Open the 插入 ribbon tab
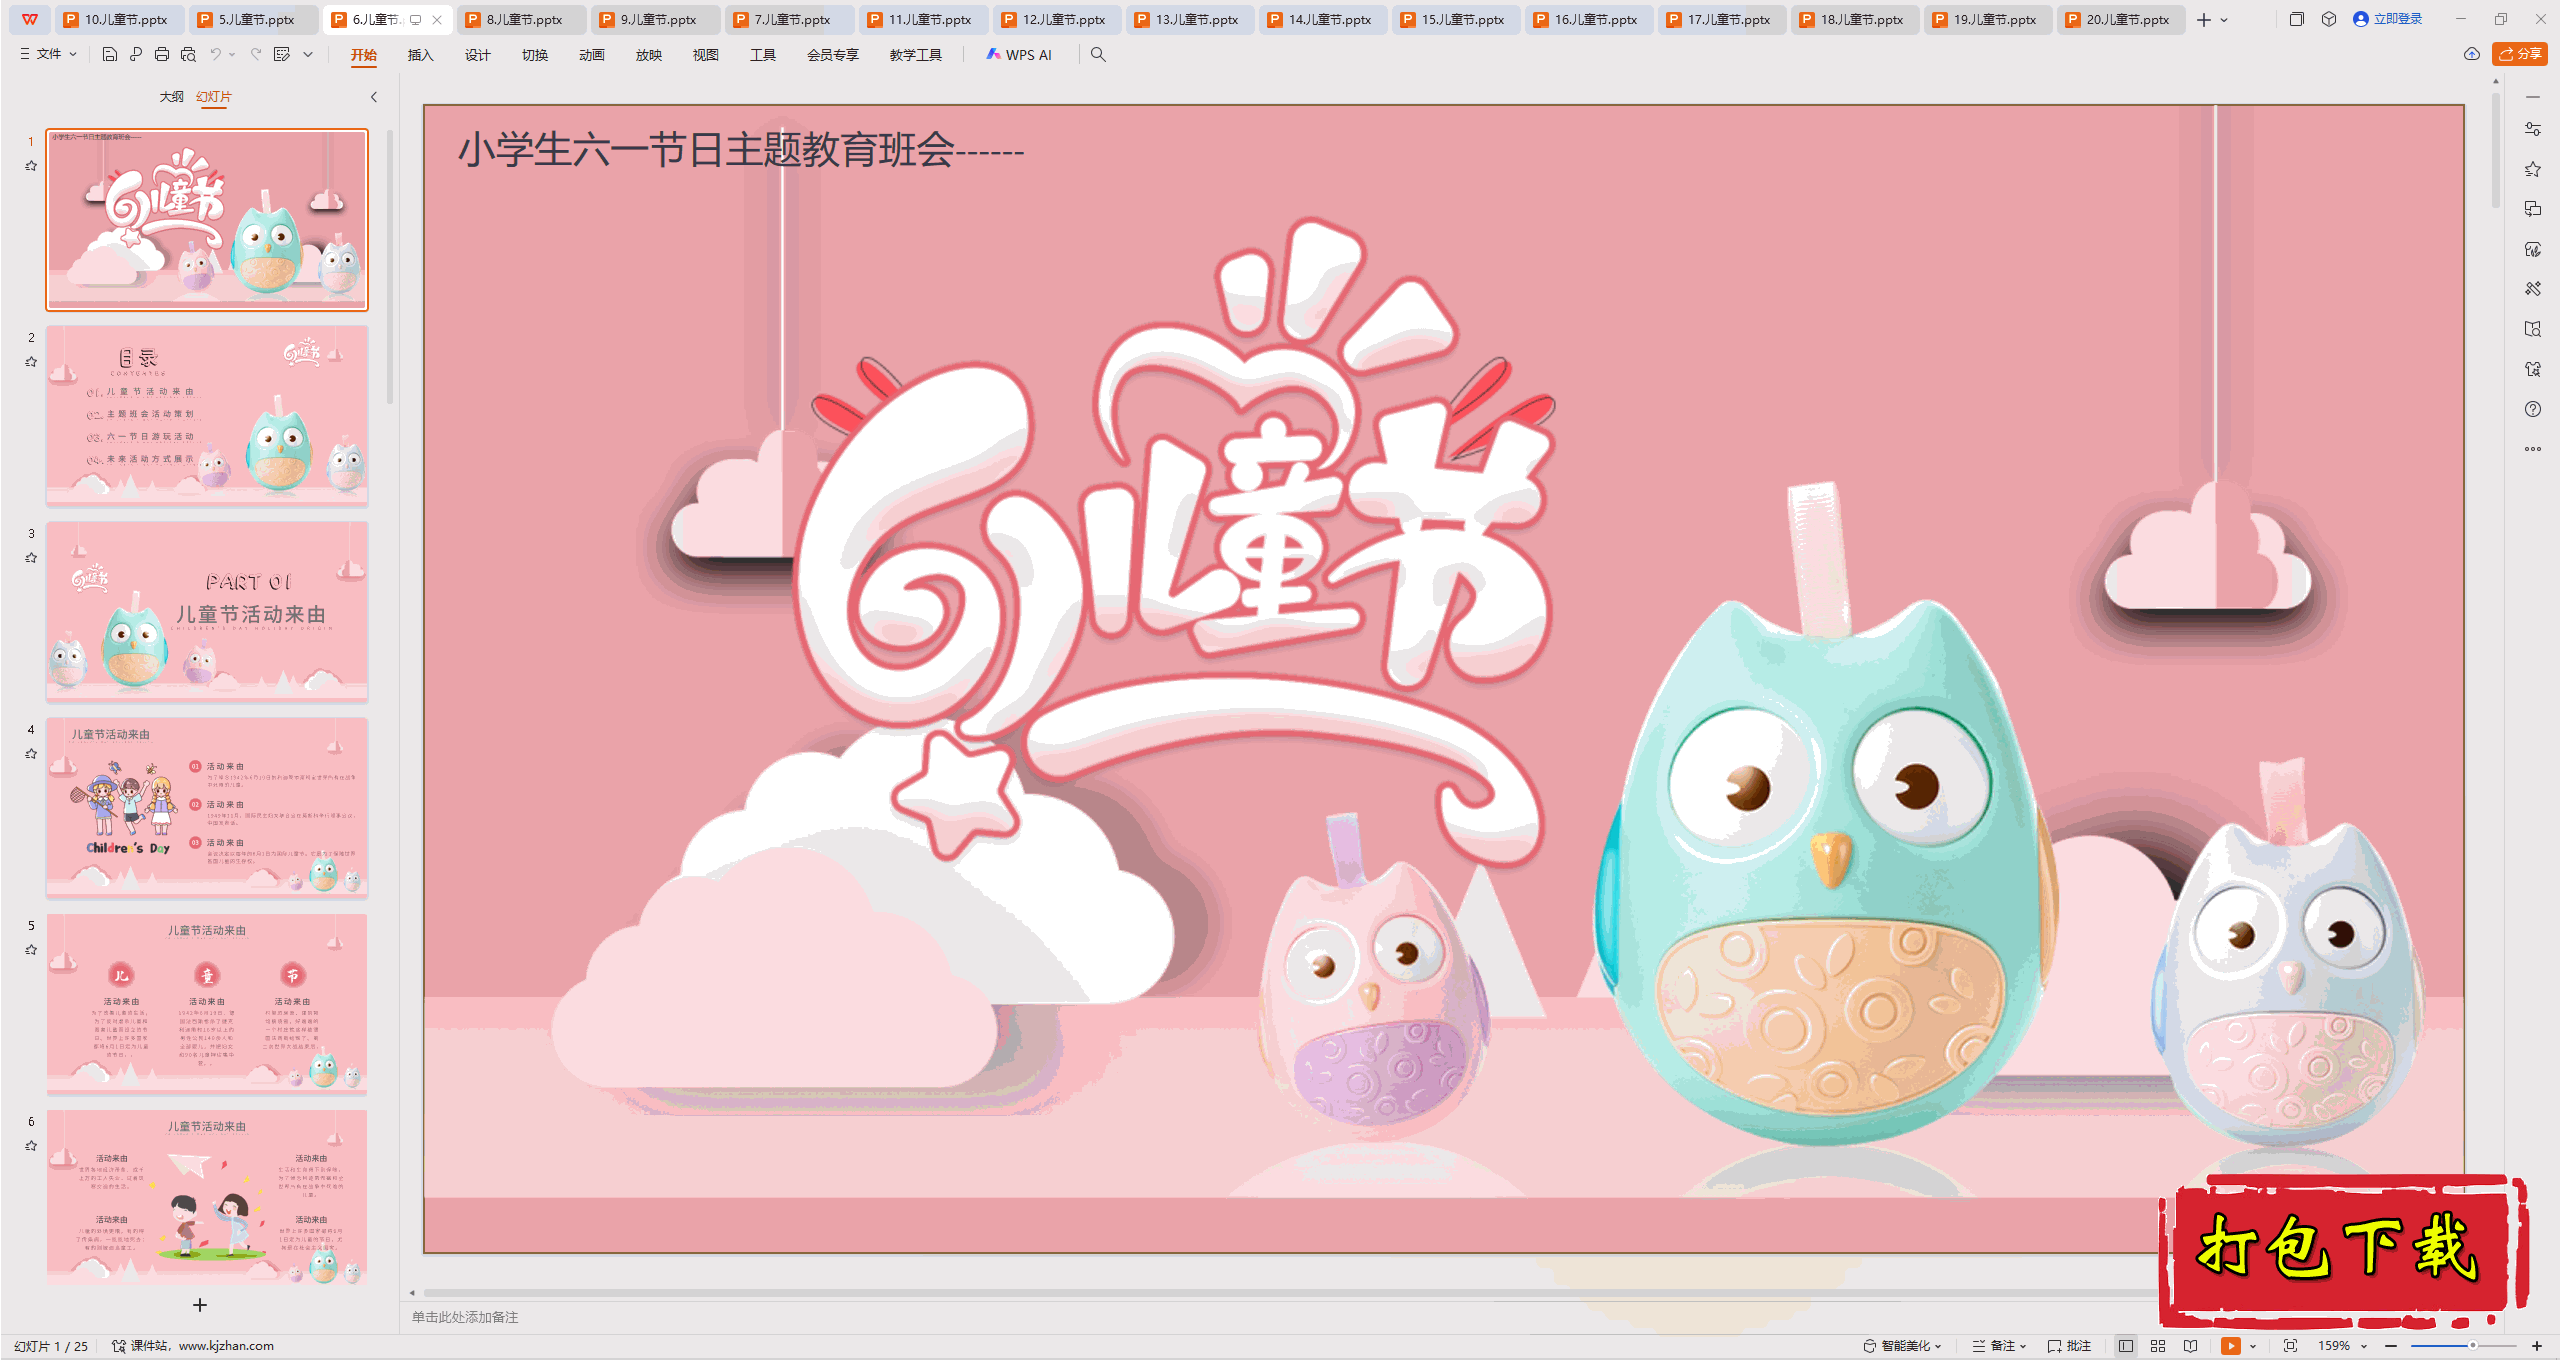2560x1360 pixels. [x=420, y=55]
